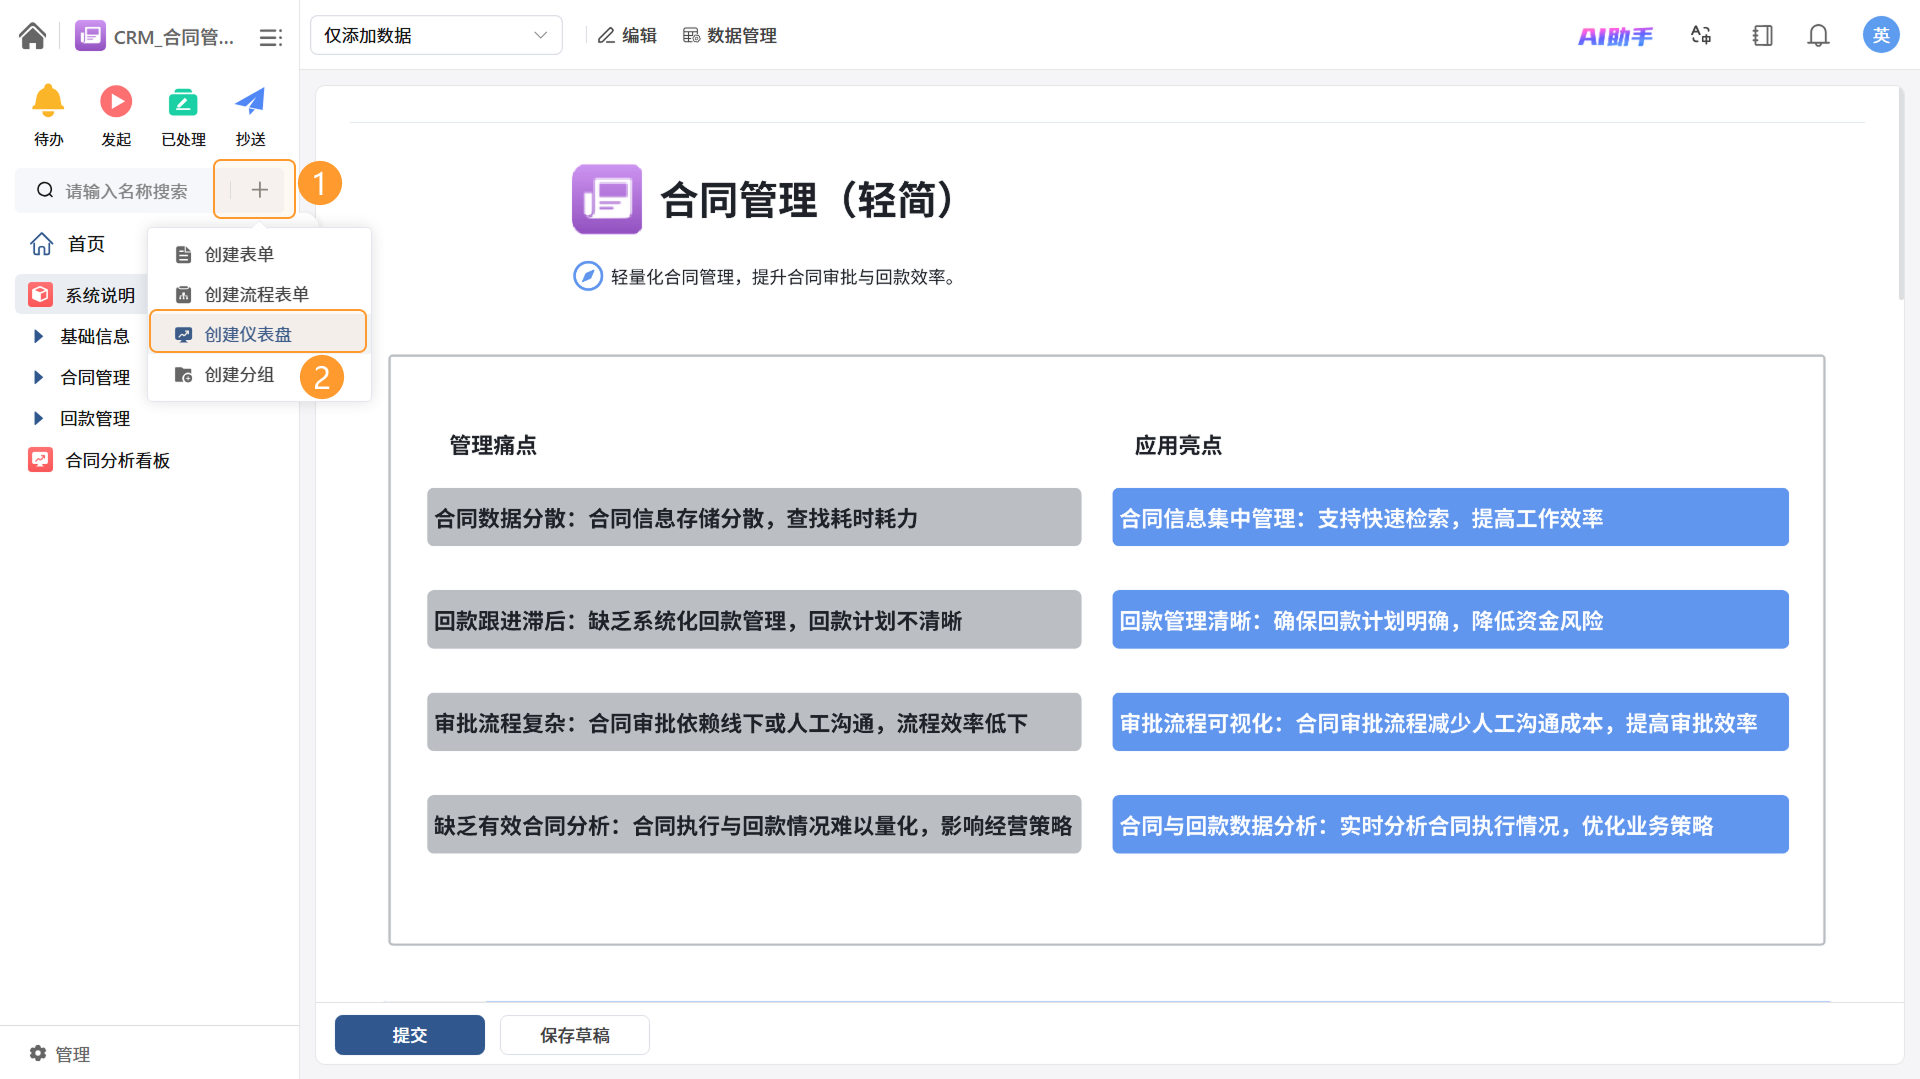Viewport: 1920px width, 1079px height.
Task: Open the 待办 bell icon
Action: click(48, 101)
